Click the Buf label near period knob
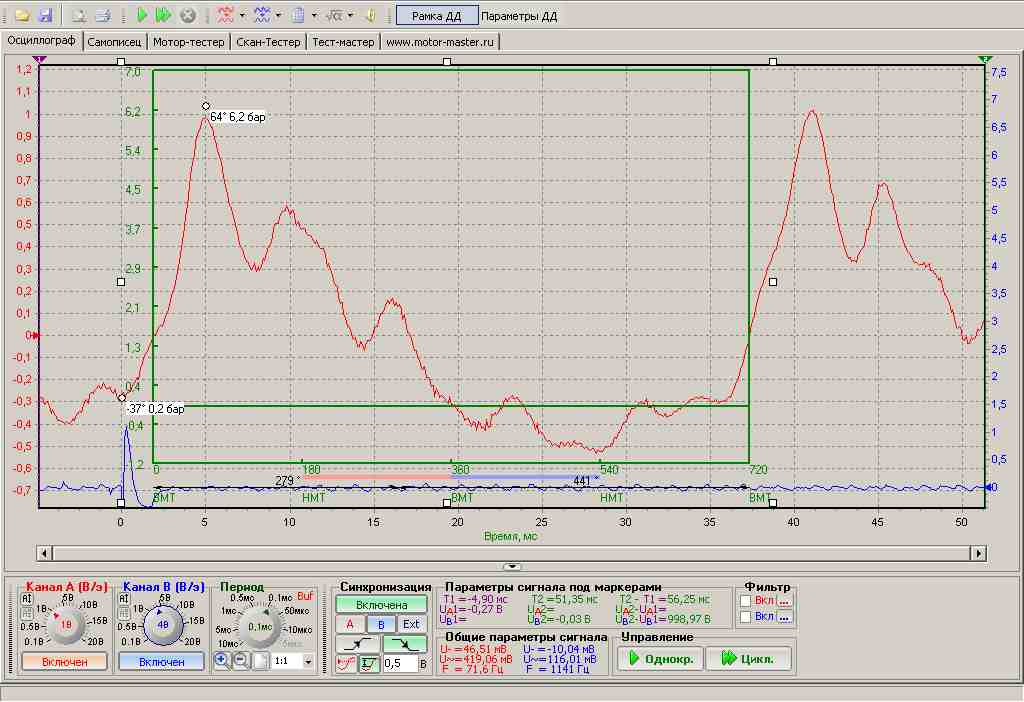 (x=305, y=596)
